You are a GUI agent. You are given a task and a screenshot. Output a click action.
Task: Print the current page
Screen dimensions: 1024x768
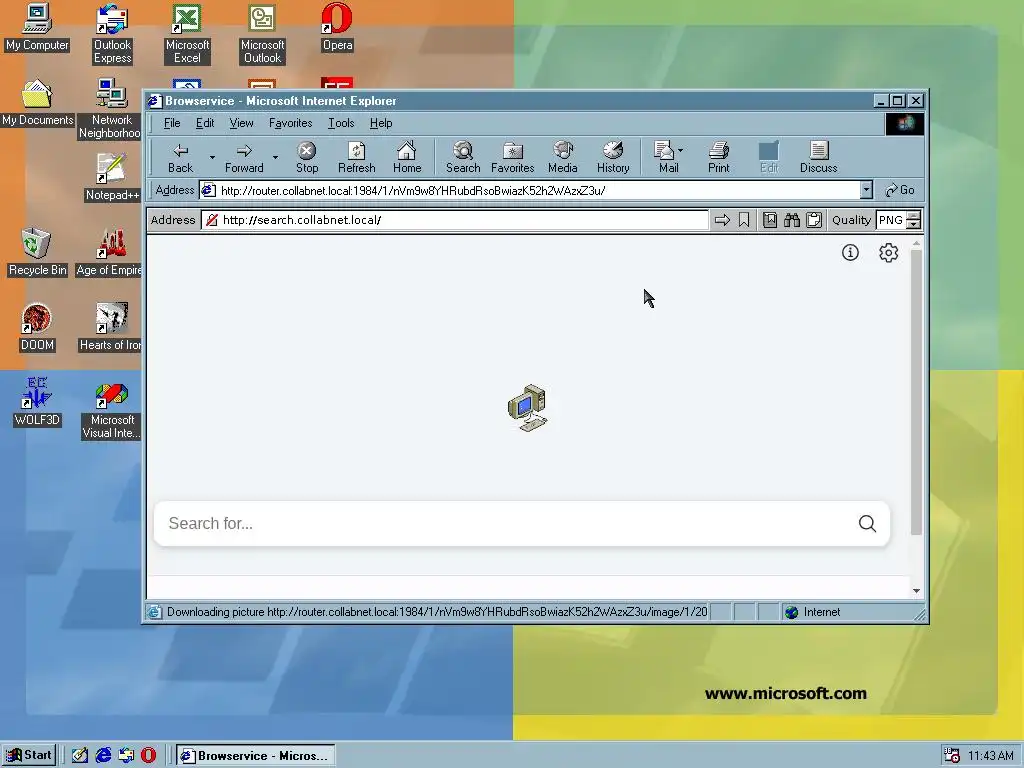718,158
